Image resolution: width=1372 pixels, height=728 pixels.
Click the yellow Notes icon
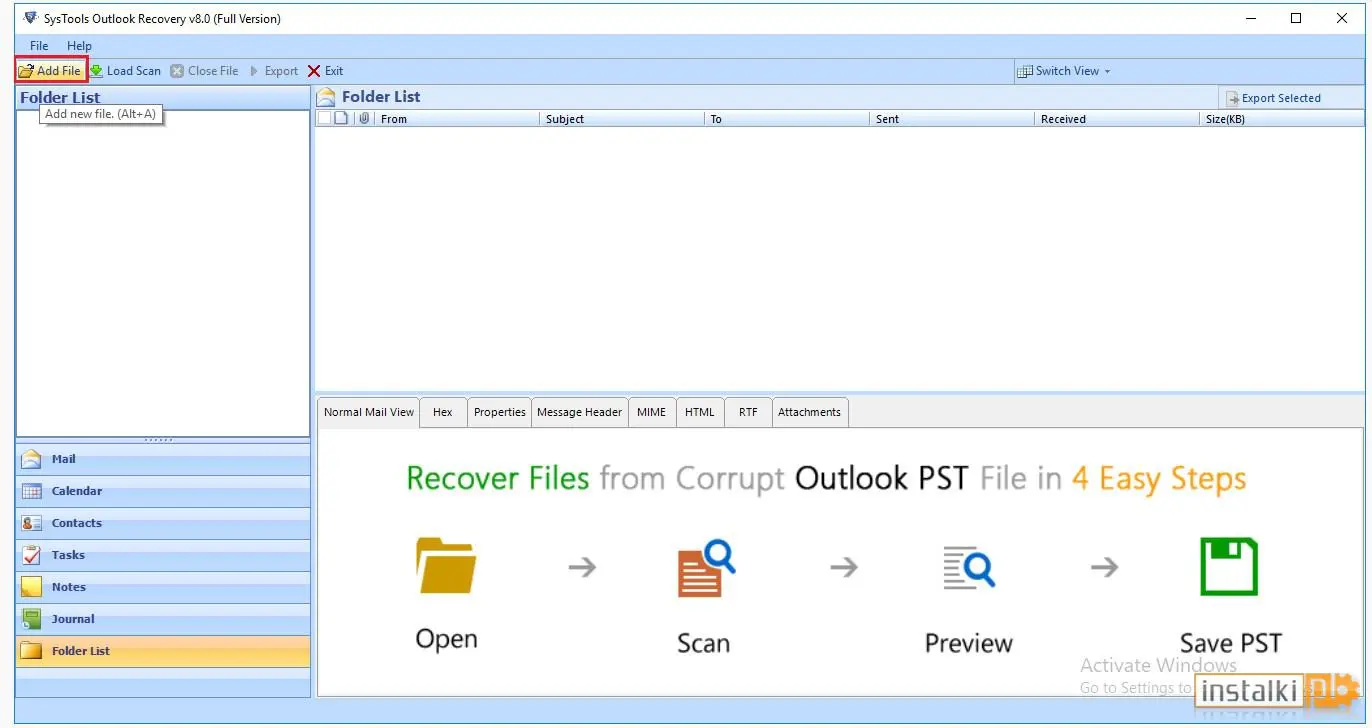coord(32,587)
